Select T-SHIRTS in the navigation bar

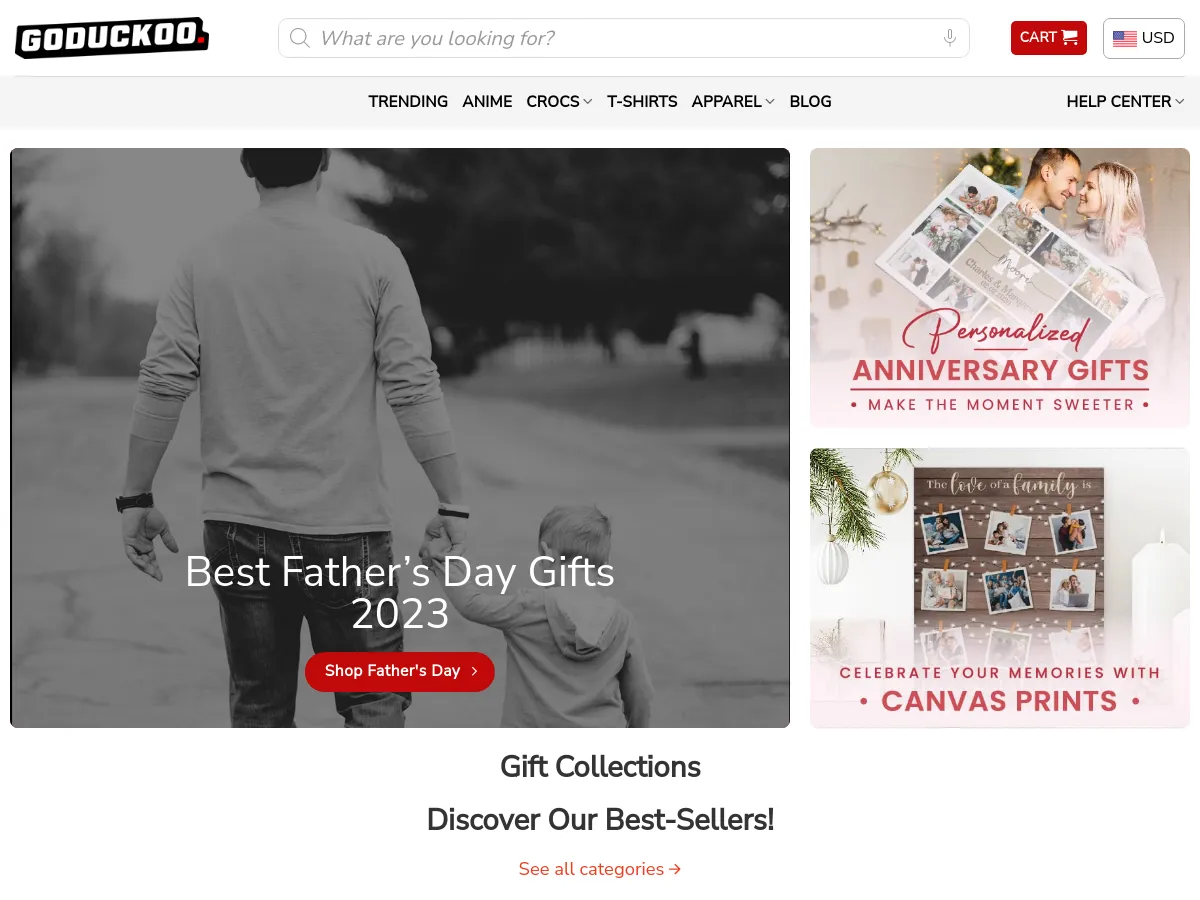pyautogui.click(x=642, y=101)
